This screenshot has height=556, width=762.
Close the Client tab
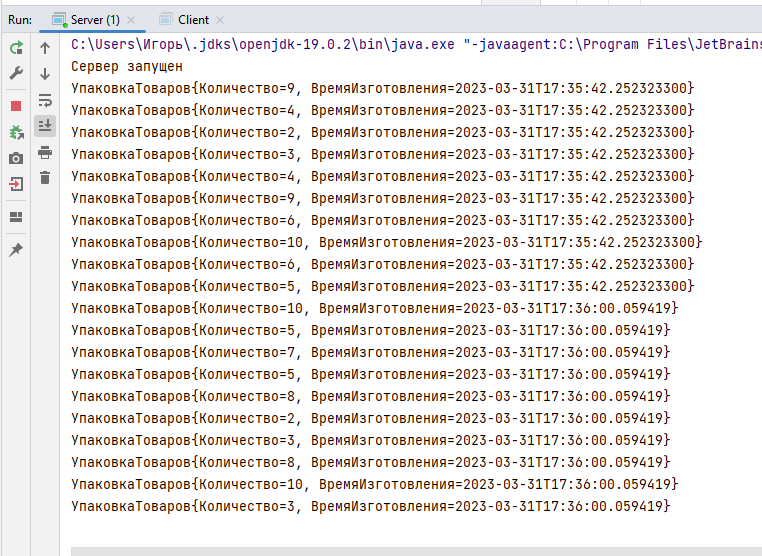click(x=220, y=20)
